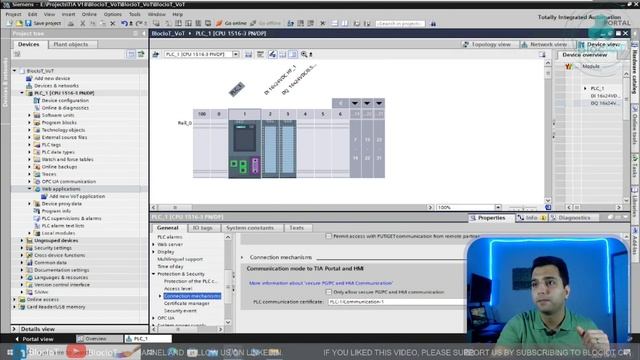Click the binoculars search icon
Screen dimensions: 640x360
point(433,23)
